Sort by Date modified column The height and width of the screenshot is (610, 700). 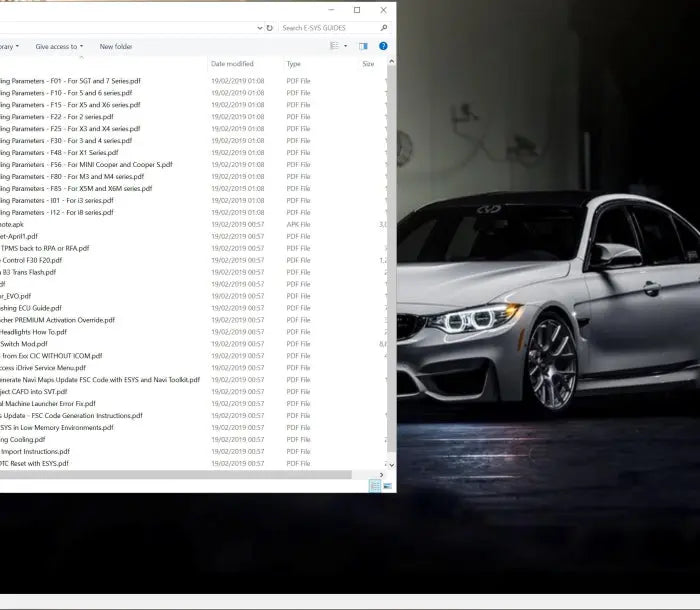click(x=232, y=64)
